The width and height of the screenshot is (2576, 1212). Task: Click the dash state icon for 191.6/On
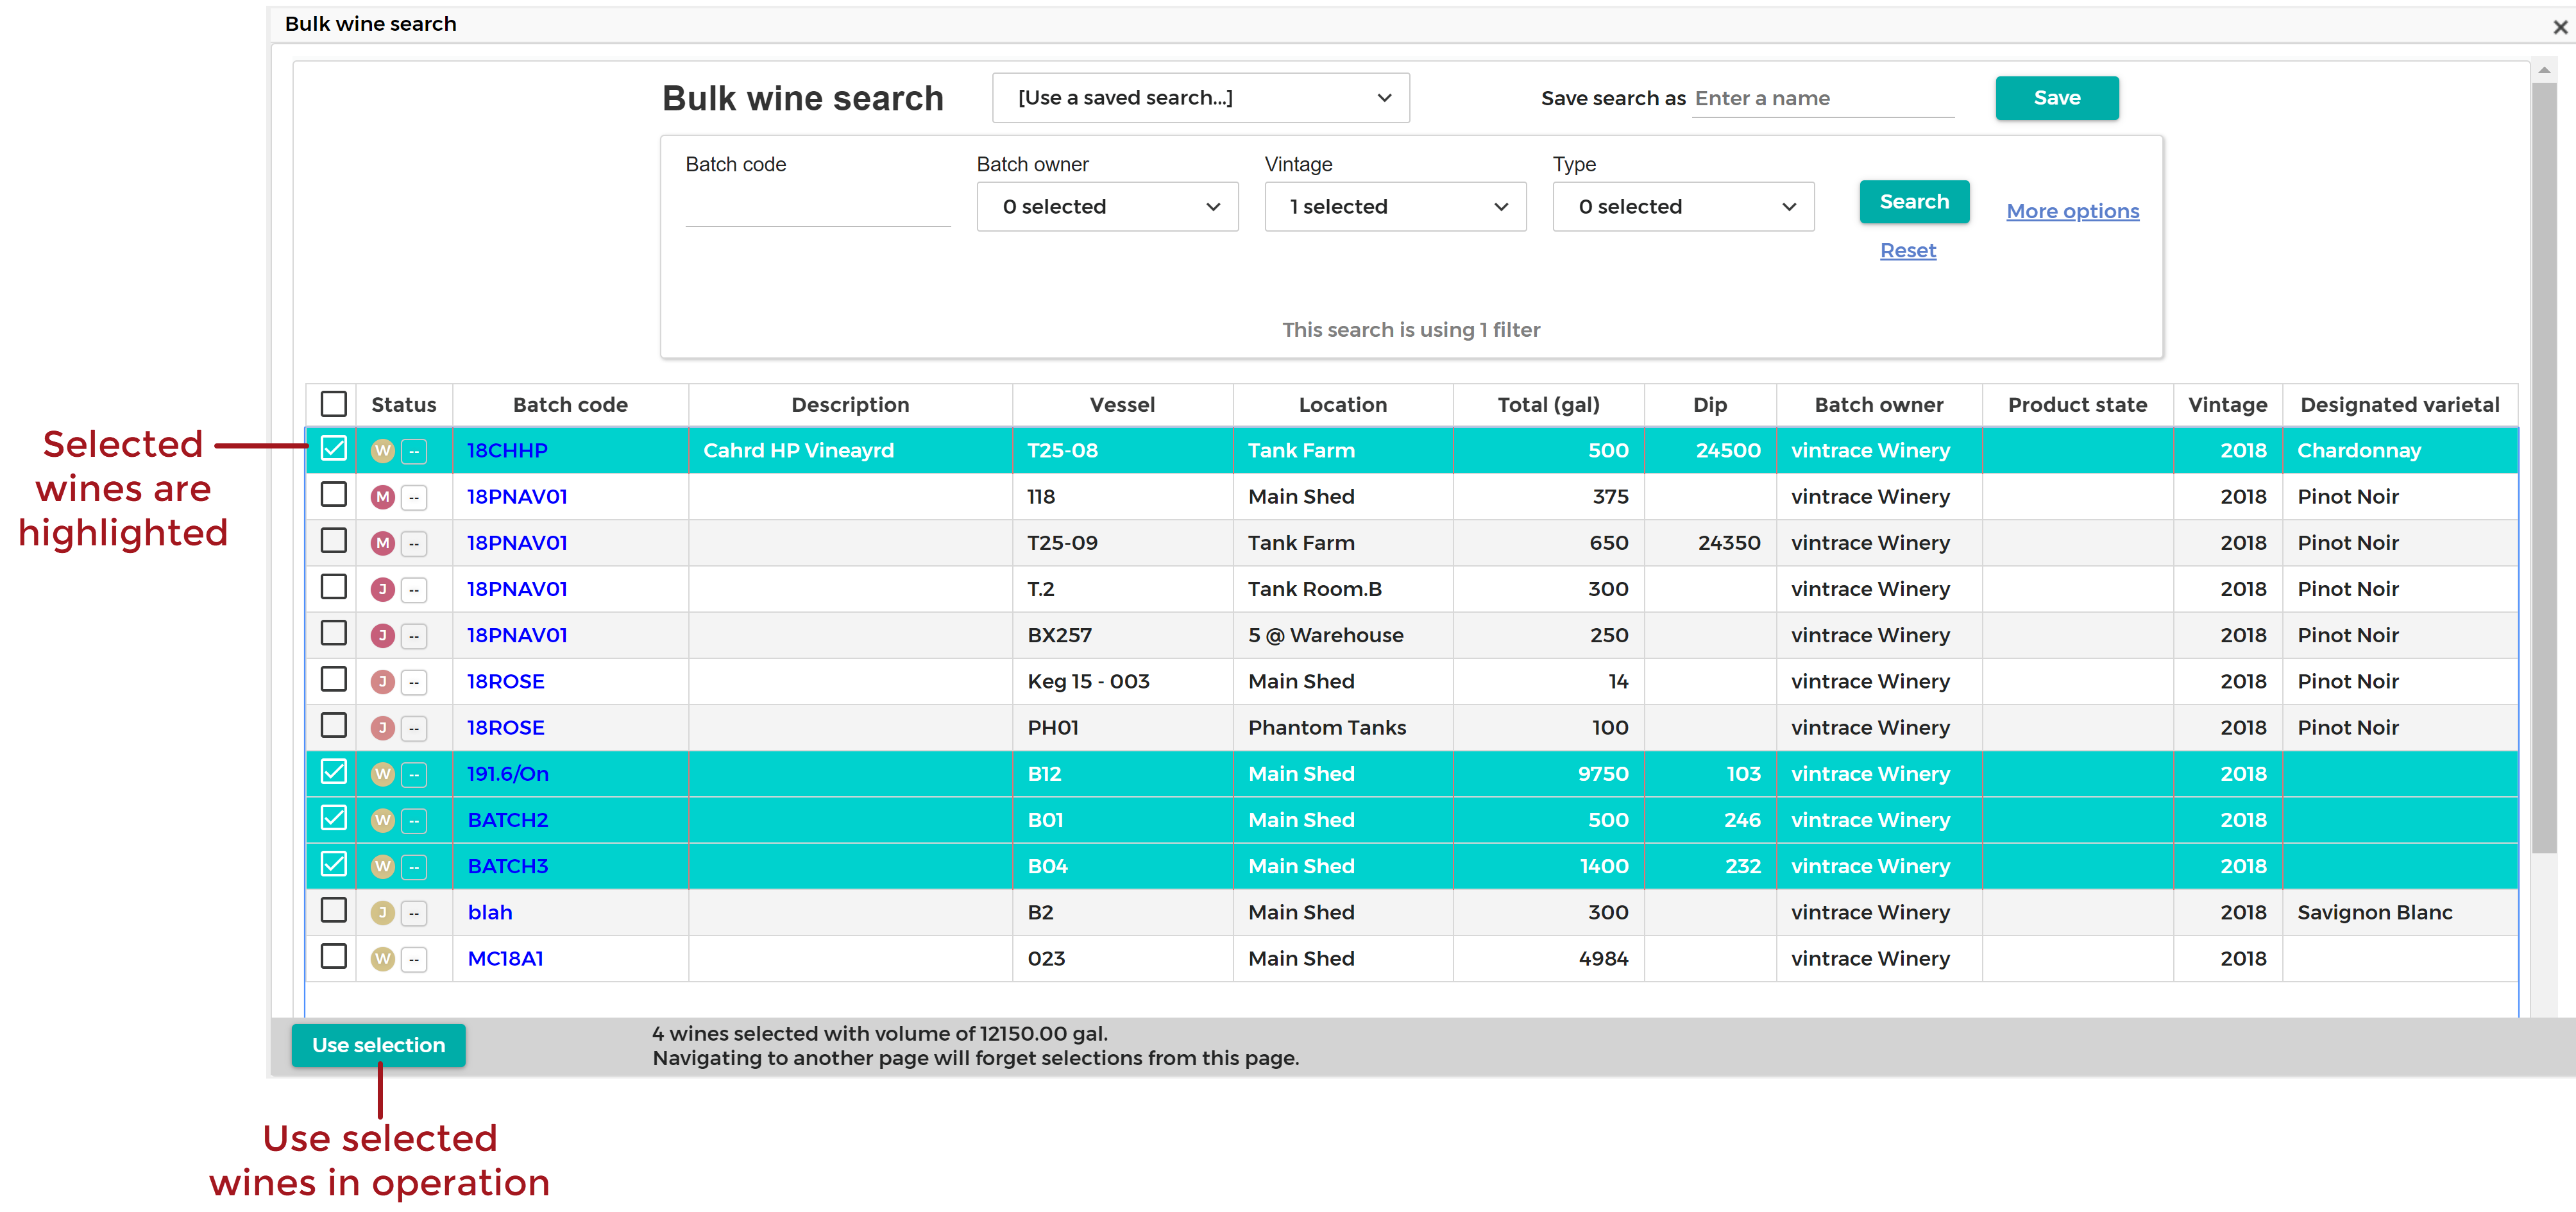click(x=414, y=774)
